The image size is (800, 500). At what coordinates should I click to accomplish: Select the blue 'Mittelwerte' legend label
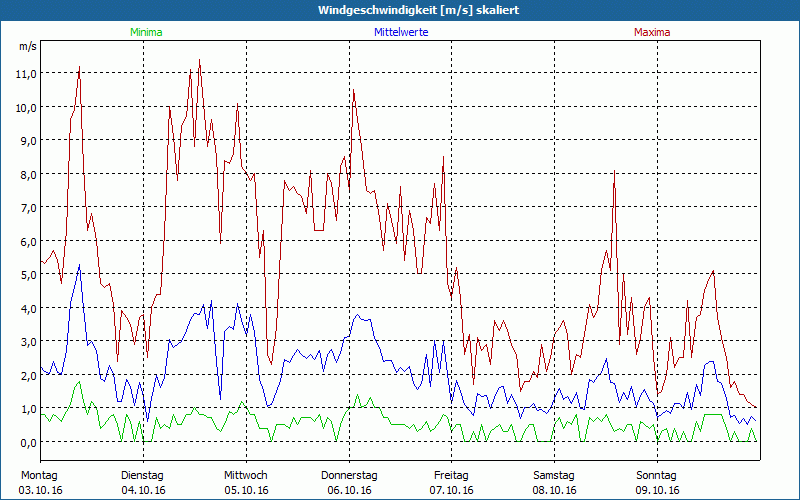401,32
